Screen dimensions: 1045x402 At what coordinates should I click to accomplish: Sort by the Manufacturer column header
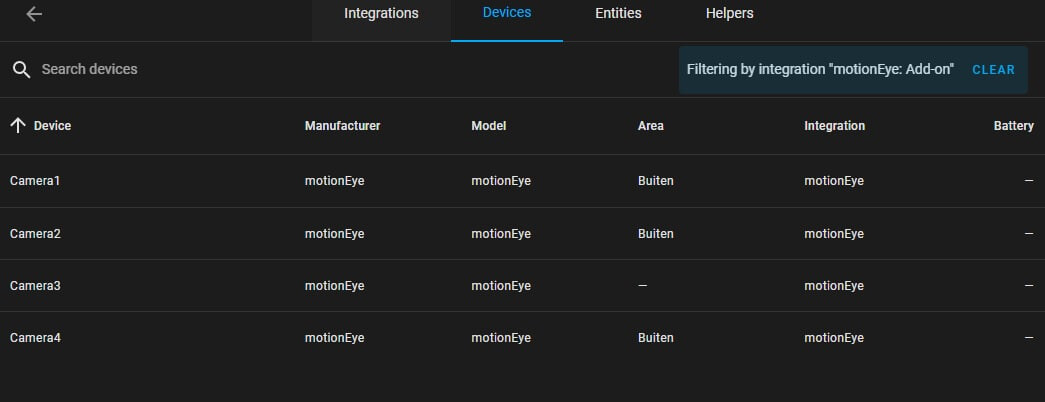pyautogui.click(x=342, y=126)
